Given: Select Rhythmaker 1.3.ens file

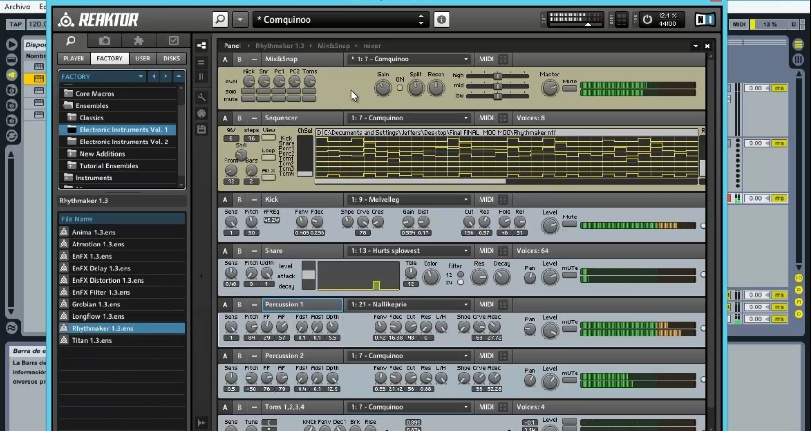Looking at the screenshot, I should [x=122, y=328].
